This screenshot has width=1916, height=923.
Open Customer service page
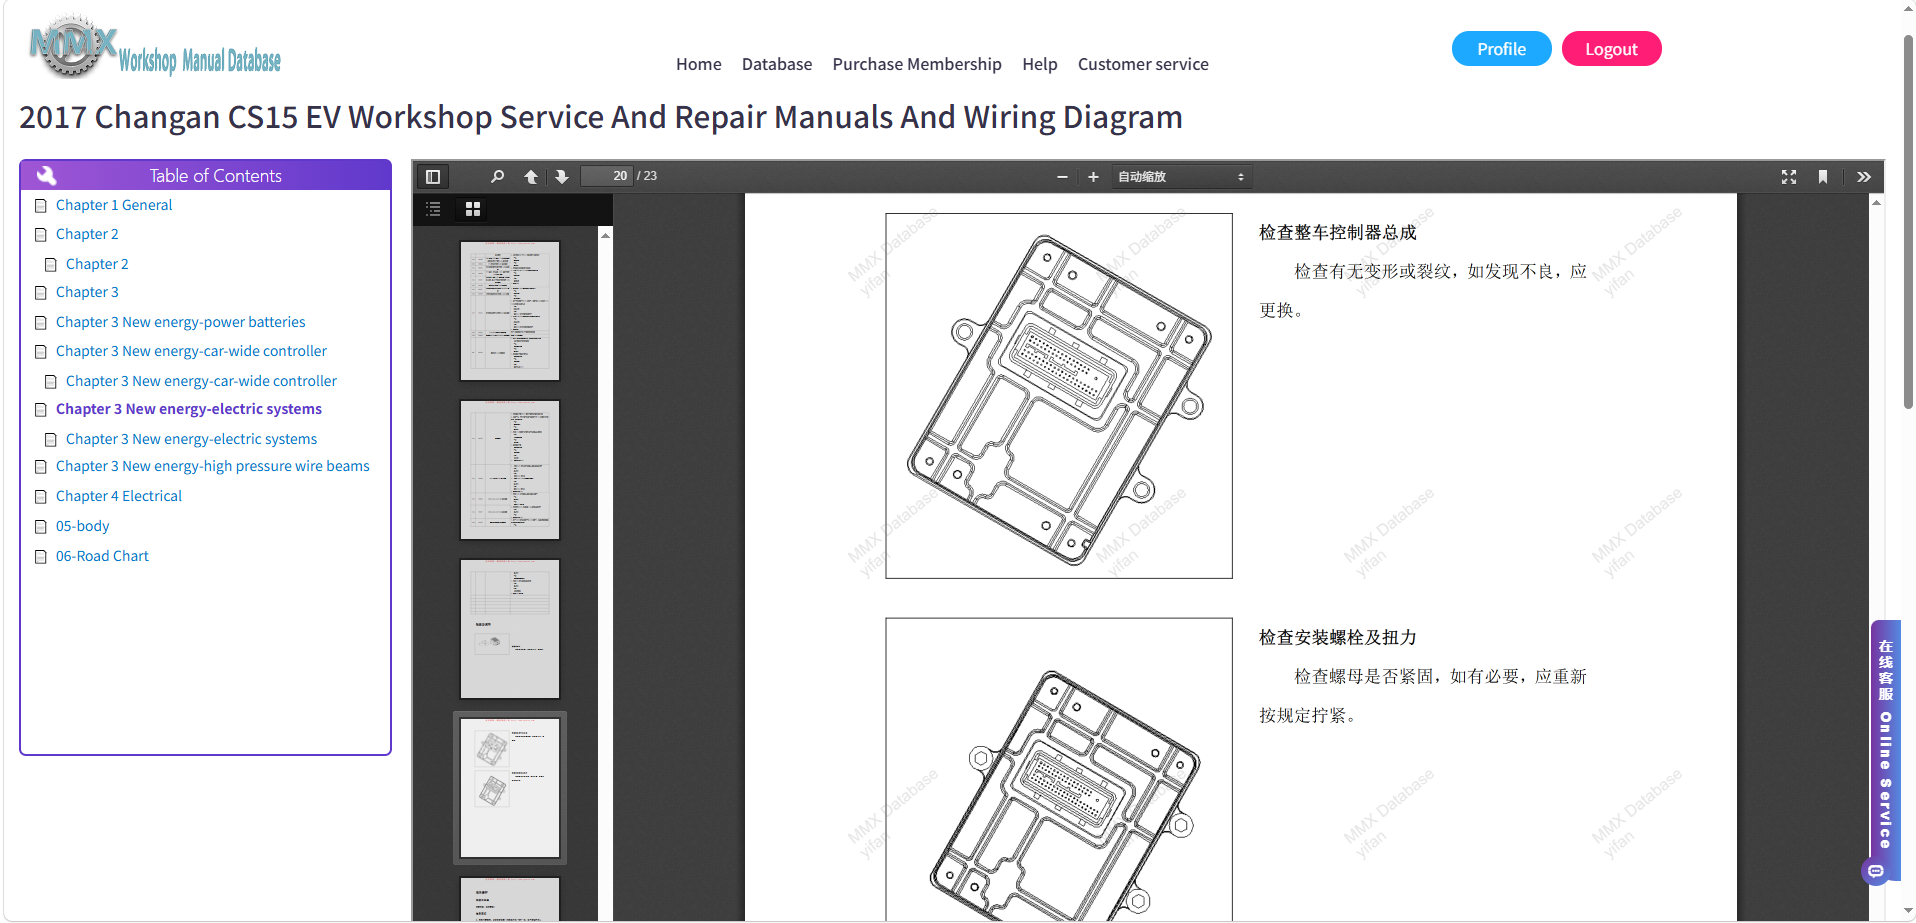pyautogui.click(x=1143, y=64)
